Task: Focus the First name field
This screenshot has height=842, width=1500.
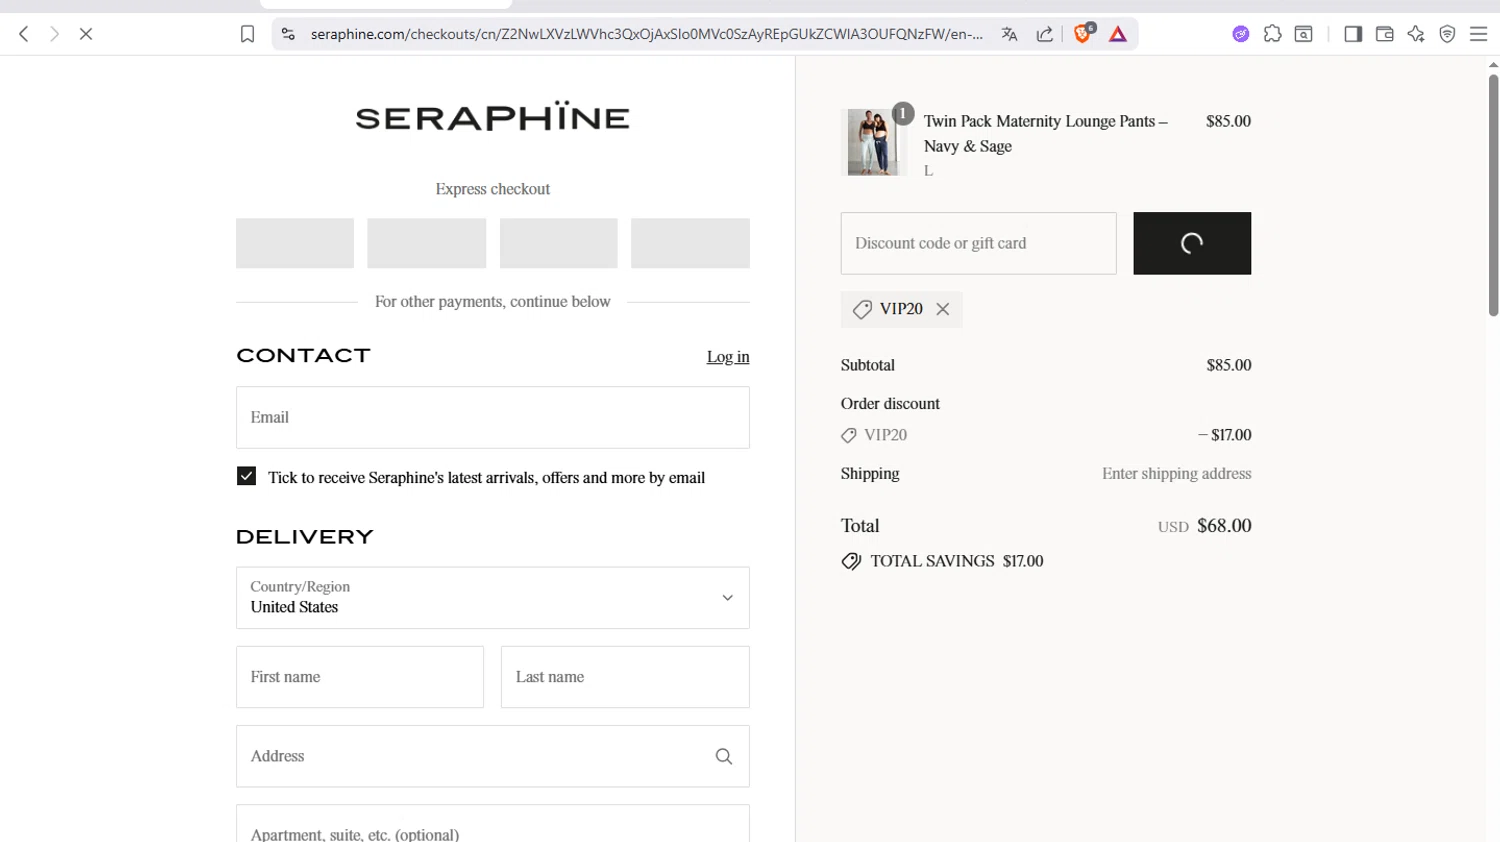Action: (x=360, y=677)
